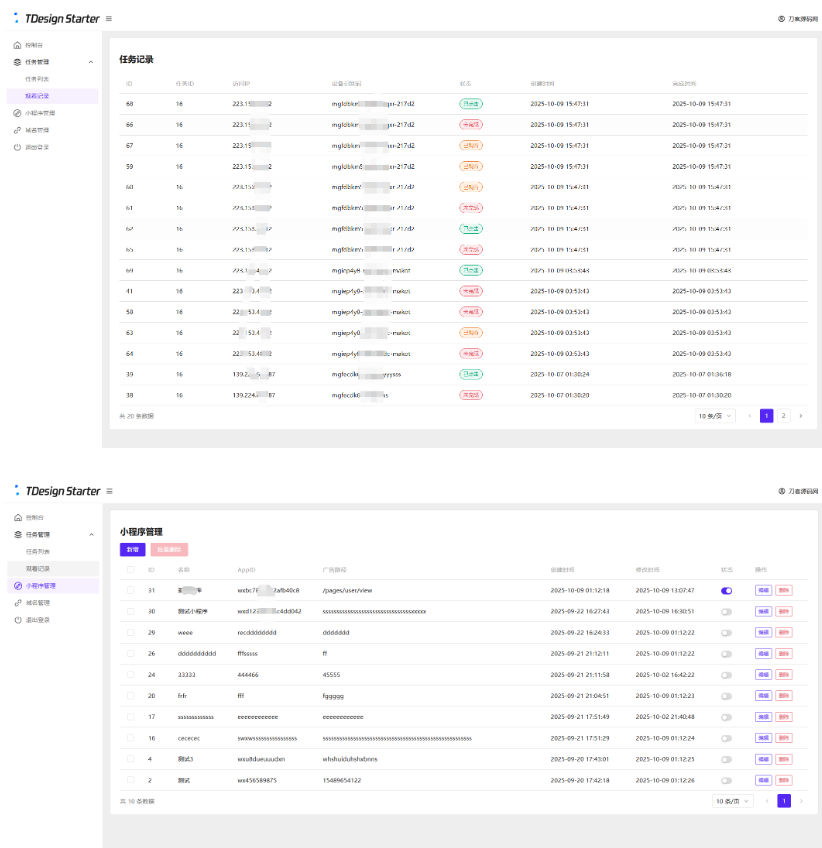Click the 控制台 home icon in the upper sidebar
This screenshot has height=848, width=822.
click(17, 46)
